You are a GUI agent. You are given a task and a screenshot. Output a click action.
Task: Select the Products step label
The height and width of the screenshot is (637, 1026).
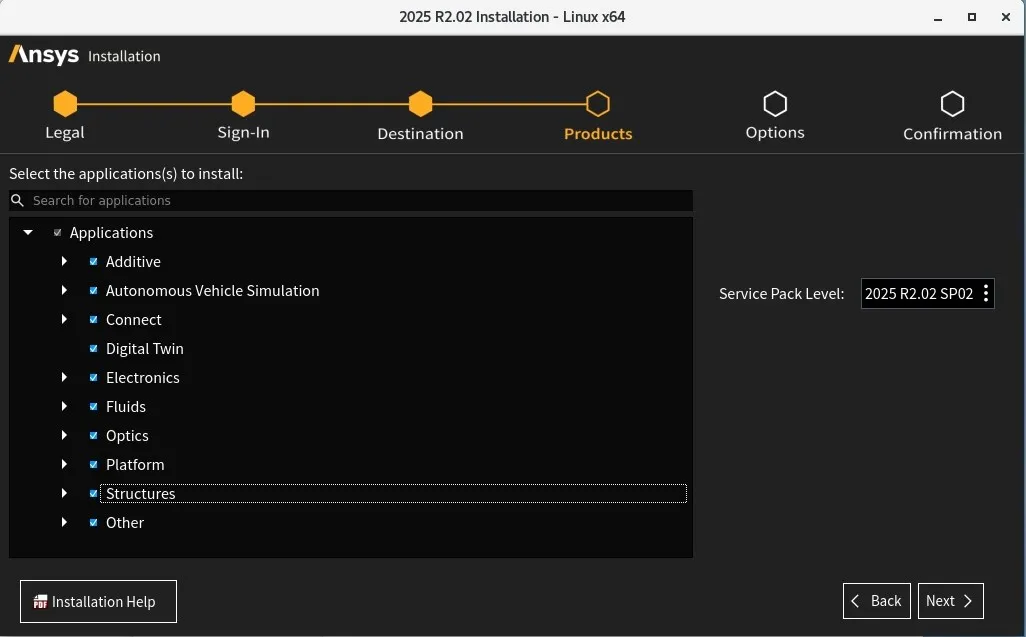click(598, 133)
